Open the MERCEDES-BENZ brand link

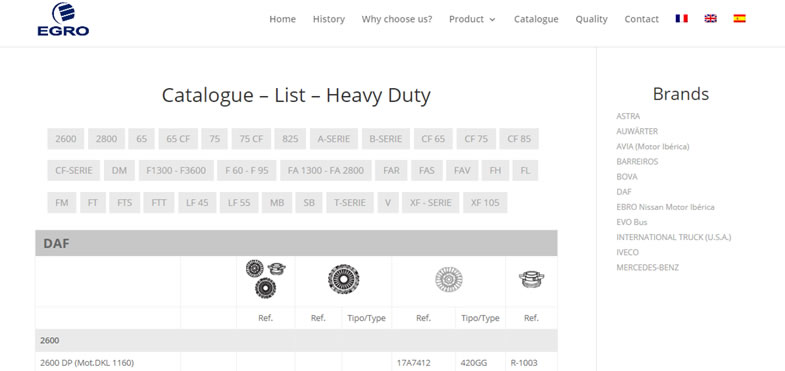pos(647,267)
